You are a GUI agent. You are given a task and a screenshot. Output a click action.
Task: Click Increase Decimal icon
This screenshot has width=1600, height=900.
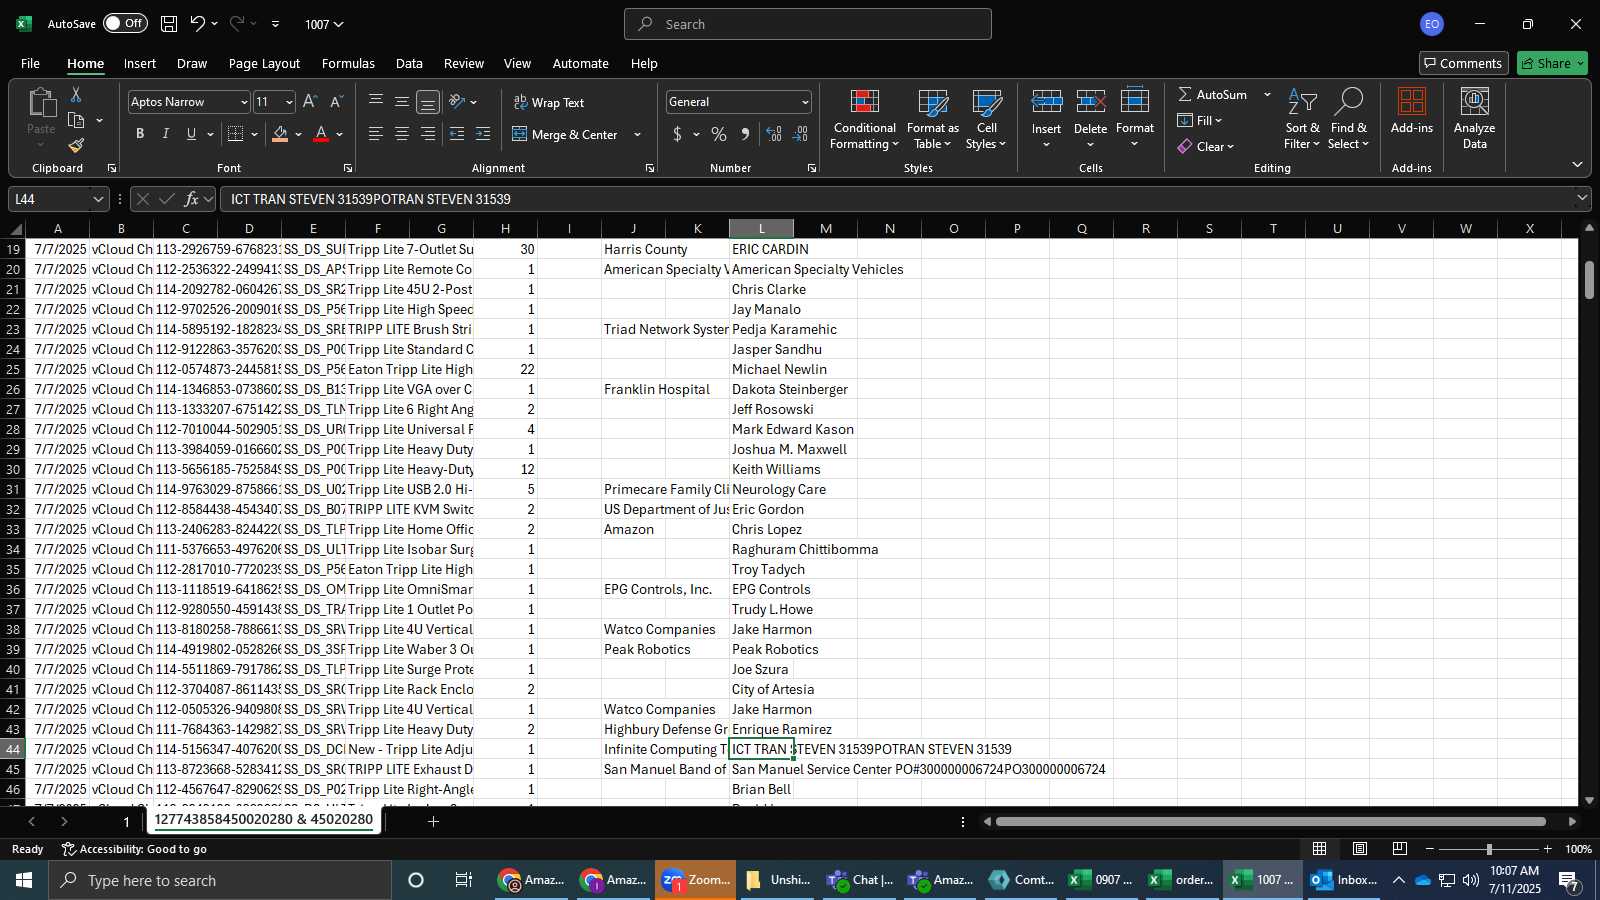[774, 134]
